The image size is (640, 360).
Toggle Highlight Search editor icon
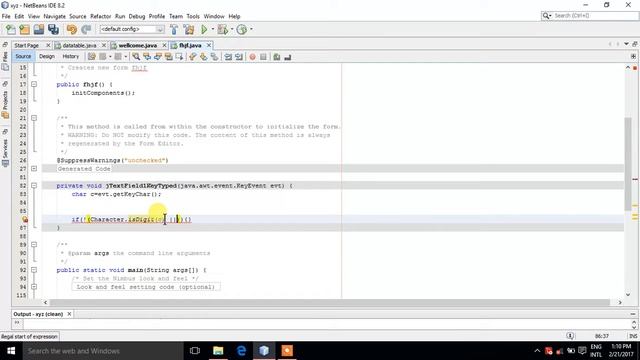168,57
